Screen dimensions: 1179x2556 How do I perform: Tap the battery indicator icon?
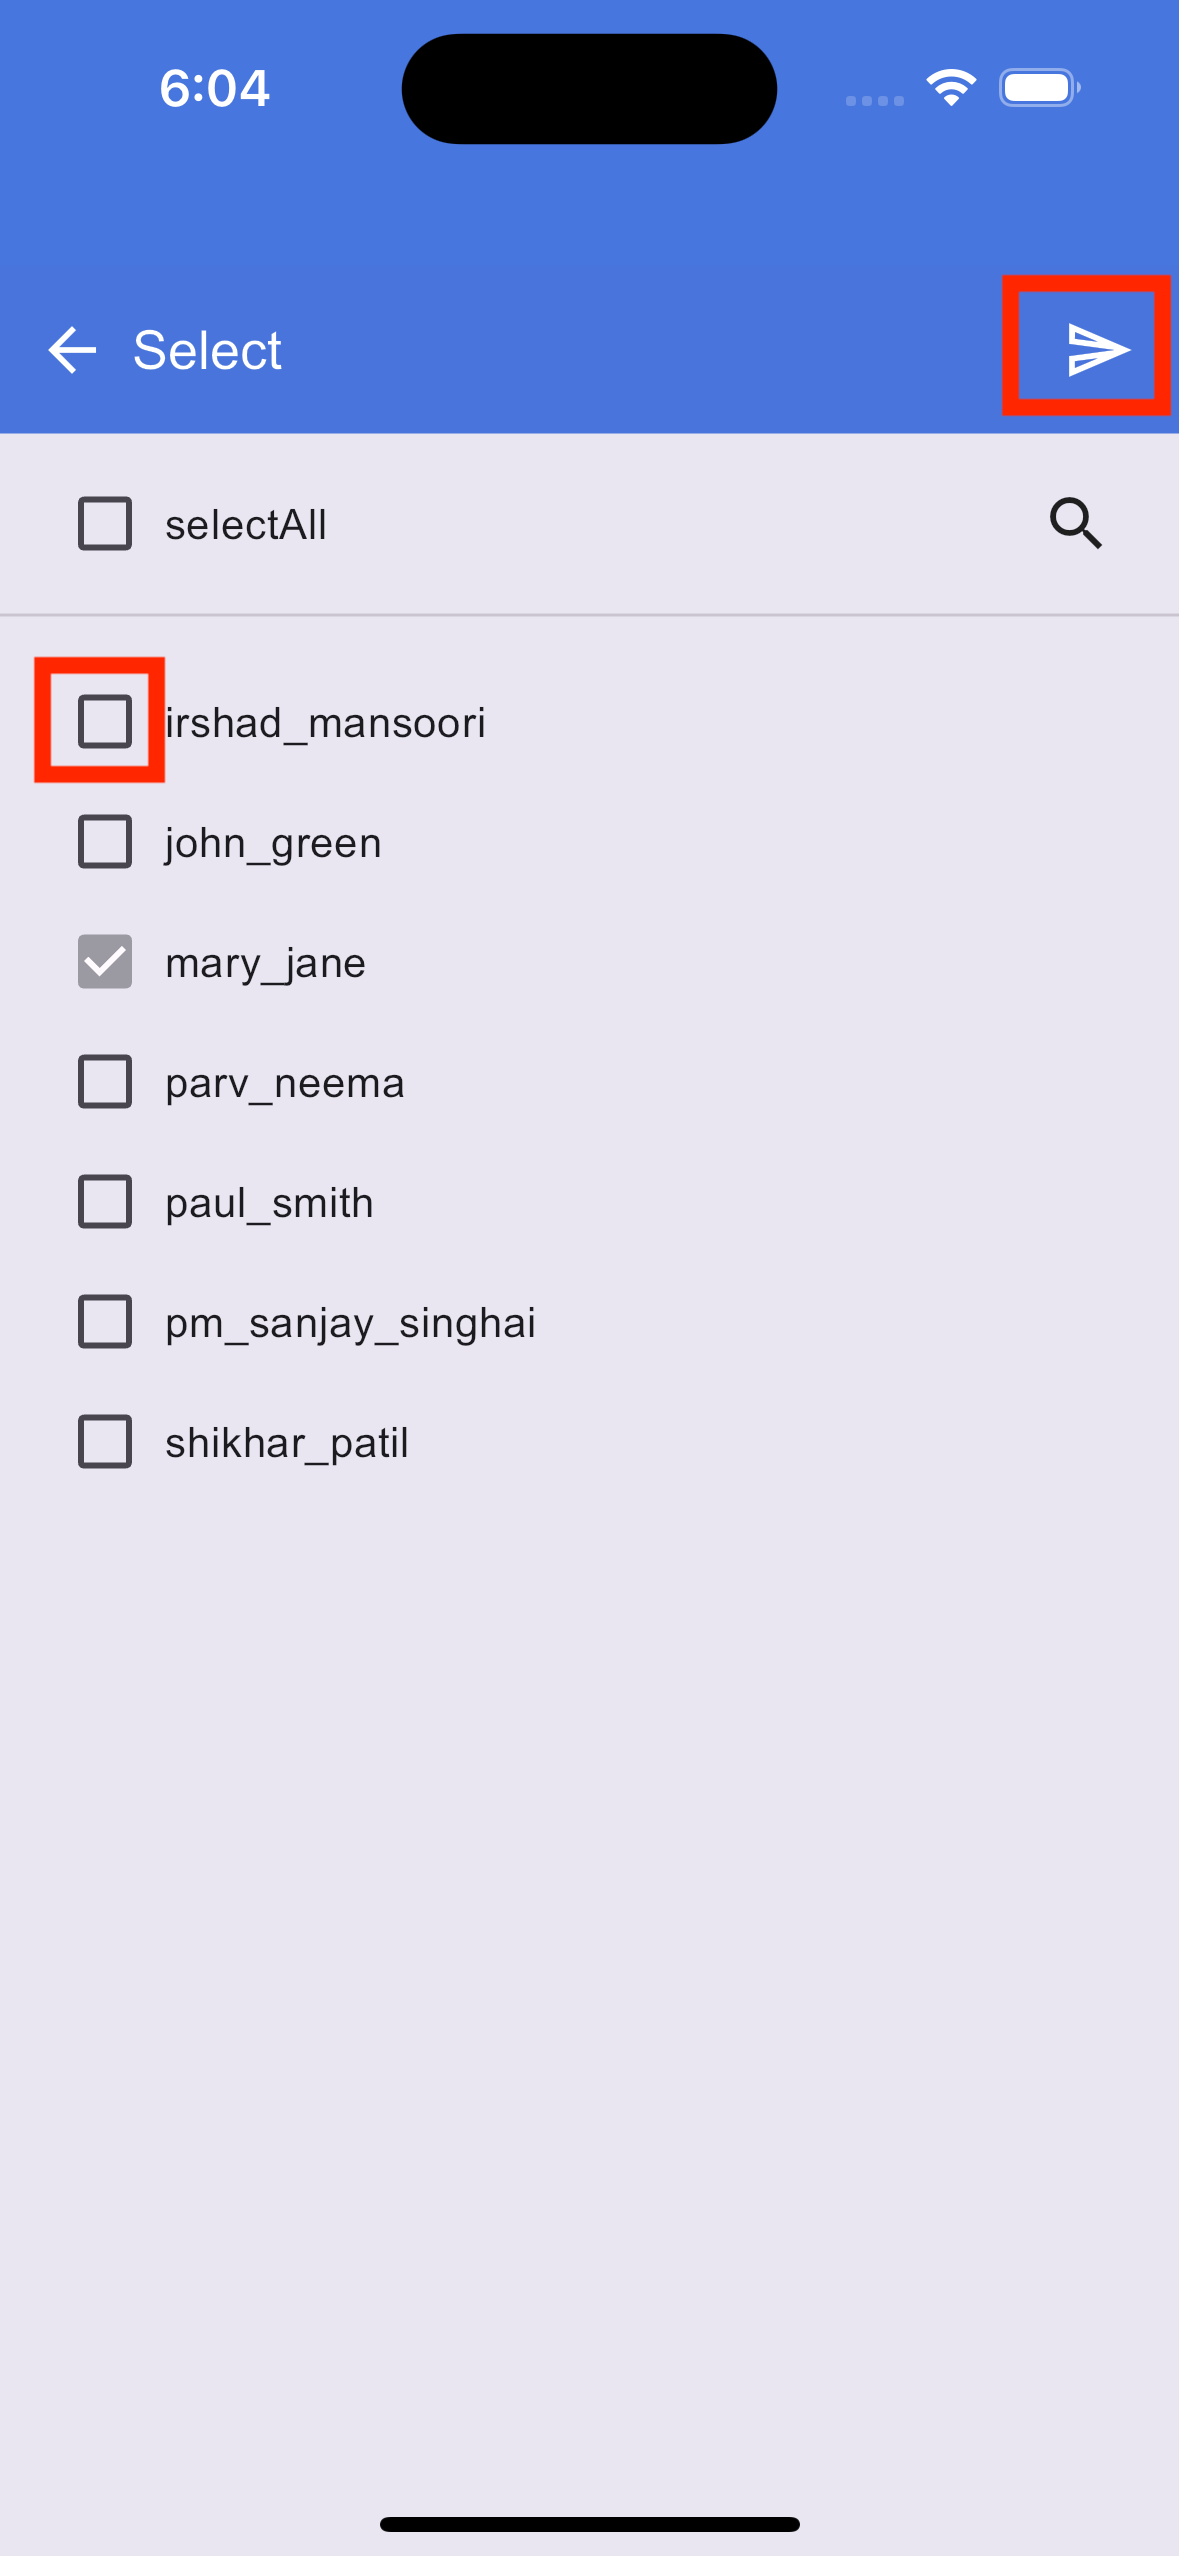(1040, 88)
